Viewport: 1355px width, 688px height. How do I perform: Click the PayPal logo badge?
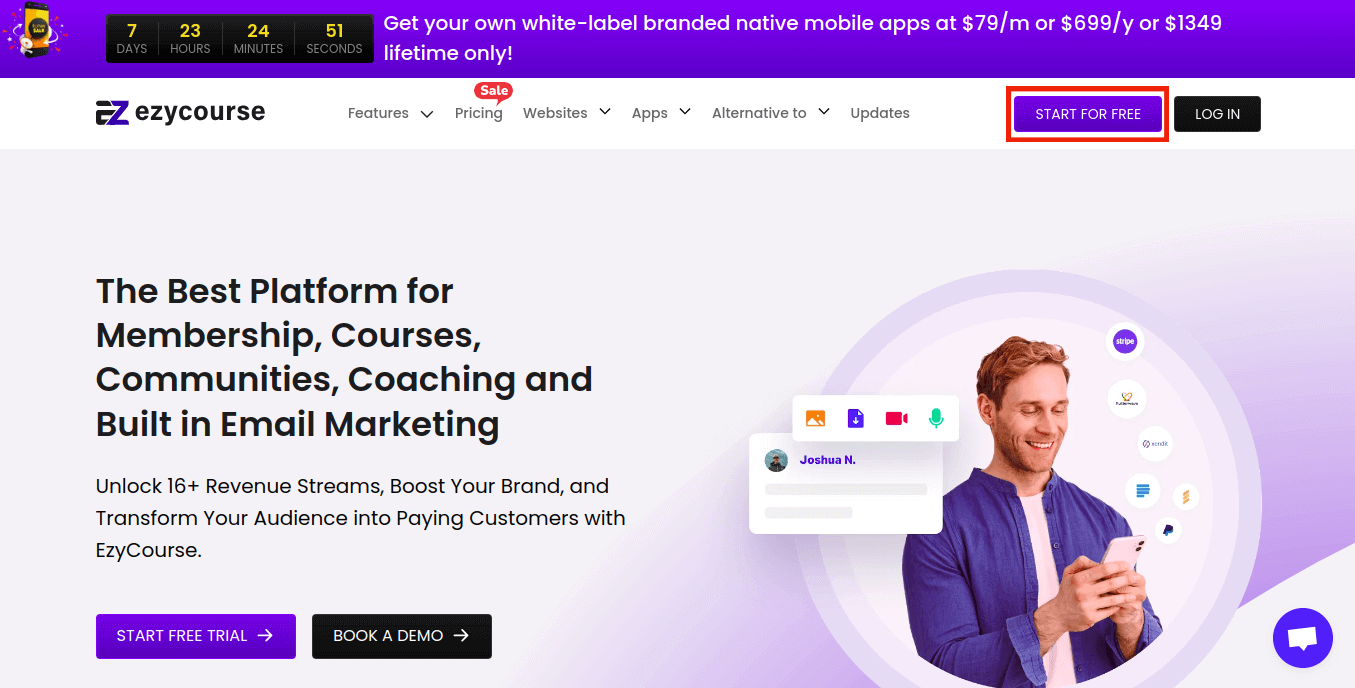[1167, 530]
